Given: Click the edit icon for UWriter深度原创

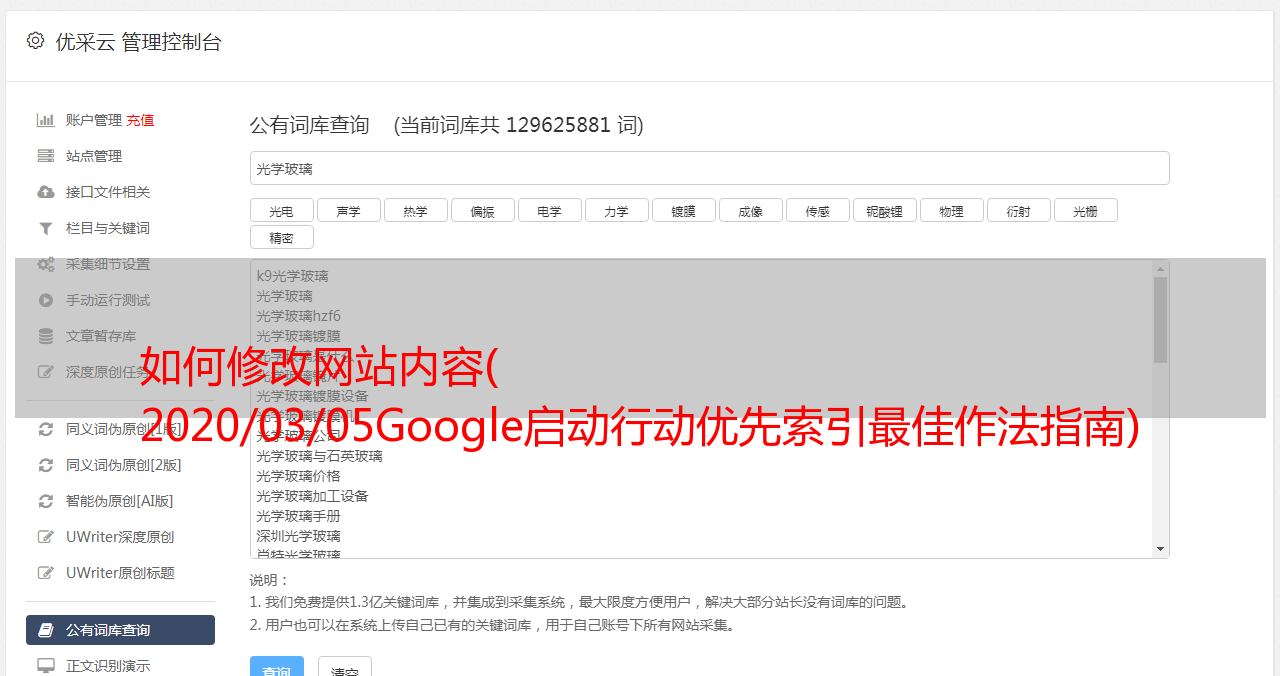Looking at the screenshot, I should tap(45, 537).
